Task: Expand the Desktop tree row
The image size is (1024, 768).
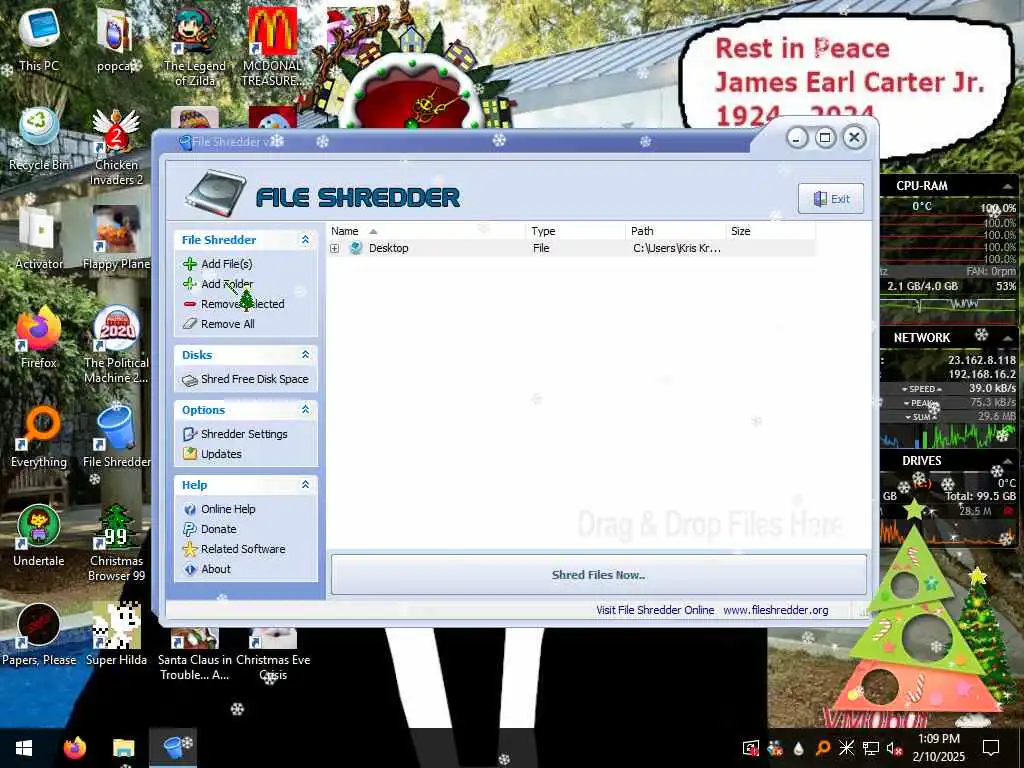Action: (x=334, y=248)
